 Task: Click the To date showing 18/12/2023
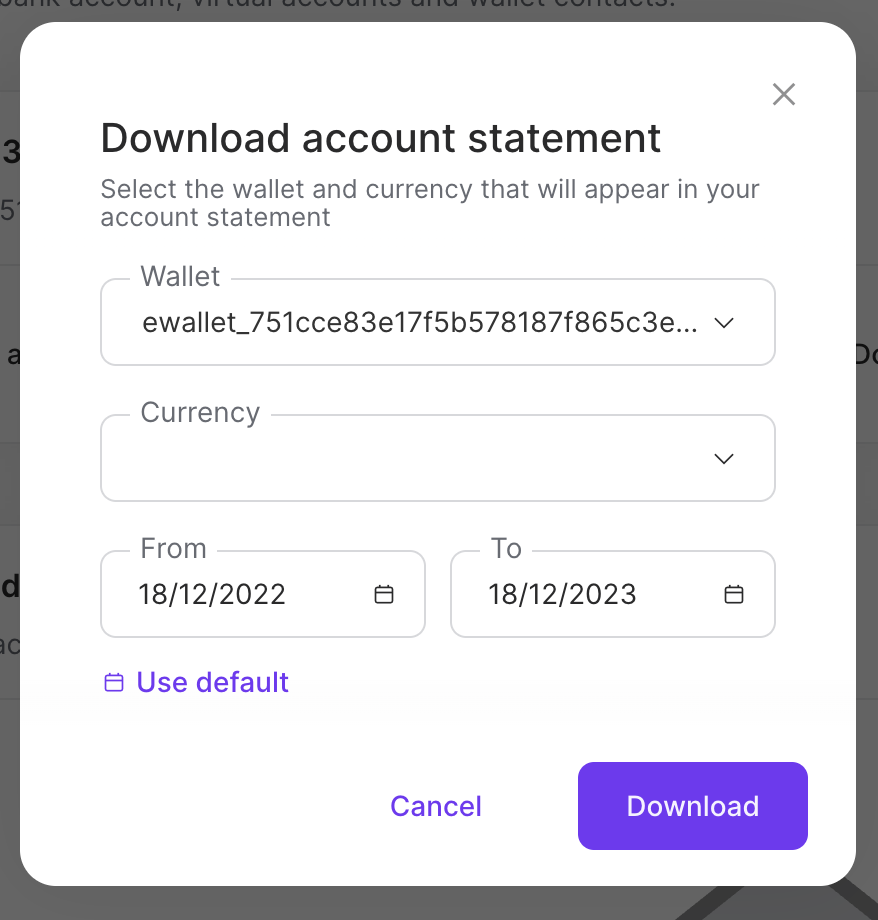click(561, 593)
